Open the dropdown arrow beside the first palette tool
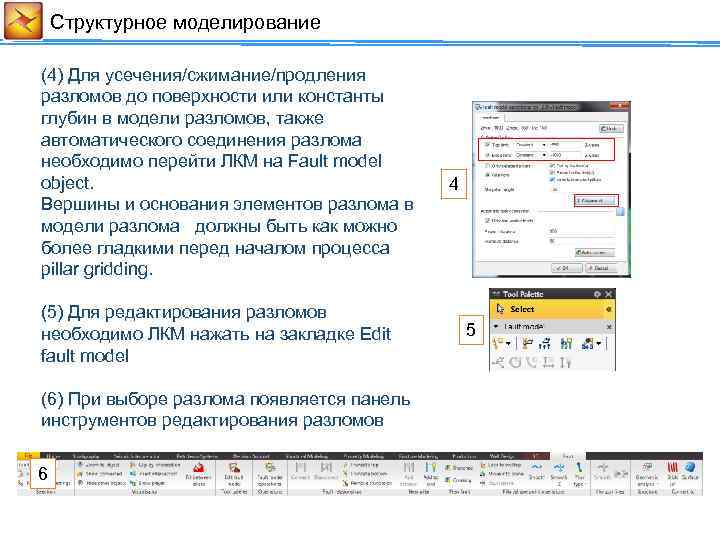Viewport: 720px width, 540px height. (x=508, y=343)
